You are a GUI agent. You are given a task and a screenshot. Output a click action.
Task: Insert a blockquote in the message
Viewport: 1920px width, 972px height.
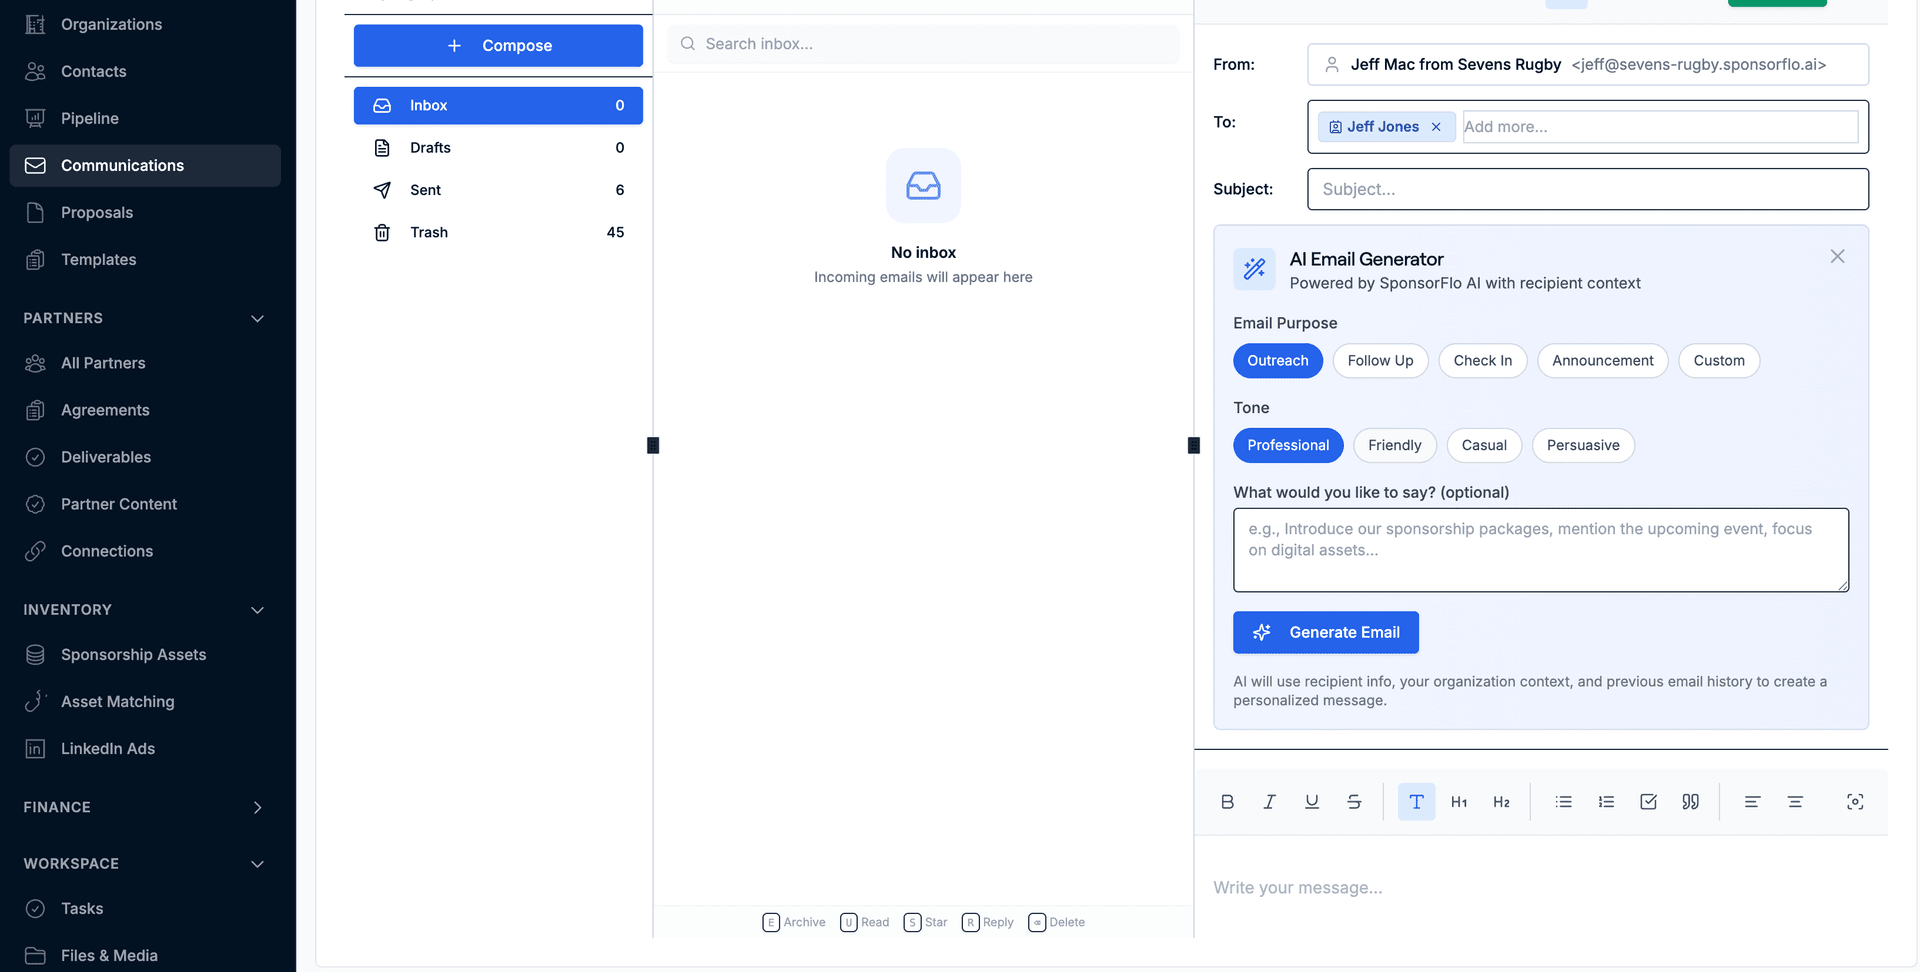click(1690, 801)
